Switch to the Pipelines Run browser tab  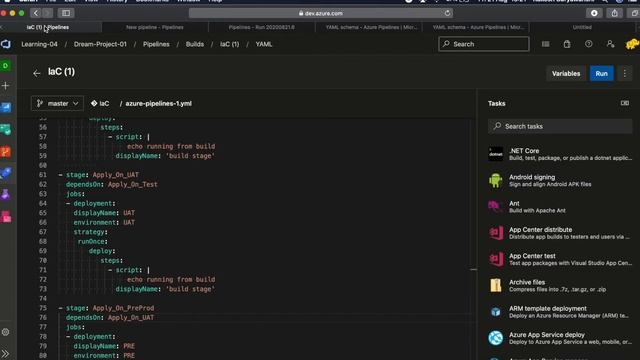coord(262,27)
